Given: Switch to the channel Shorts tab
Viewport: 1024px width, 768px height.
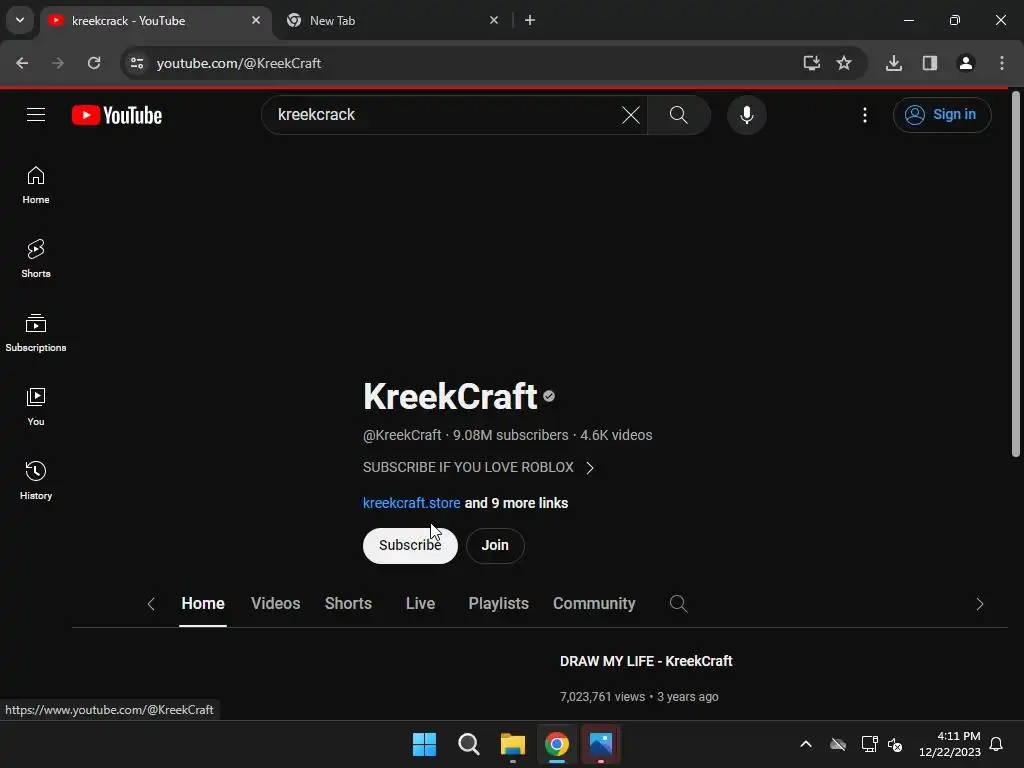Looking at the screenshot, I should [348, 603].
